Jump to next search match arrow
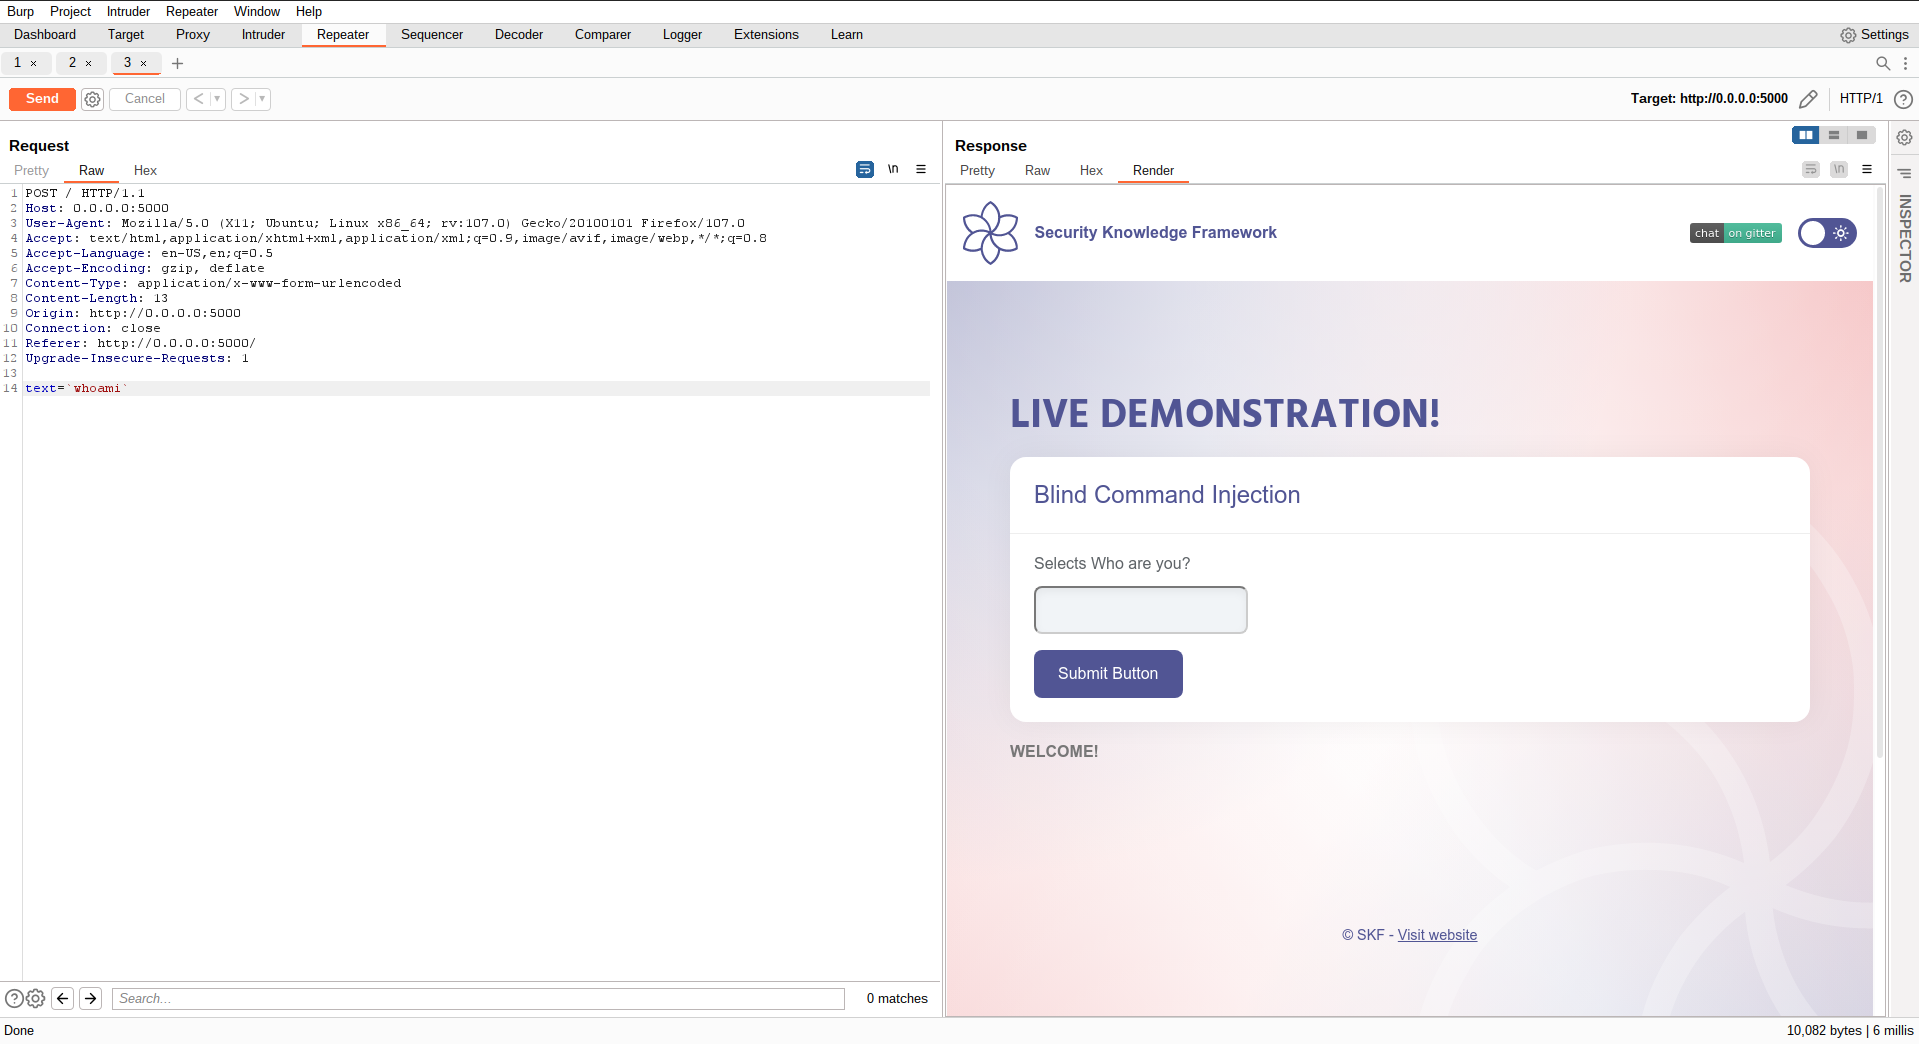This screenshot has height=1044, width=1919. point(91,998)
